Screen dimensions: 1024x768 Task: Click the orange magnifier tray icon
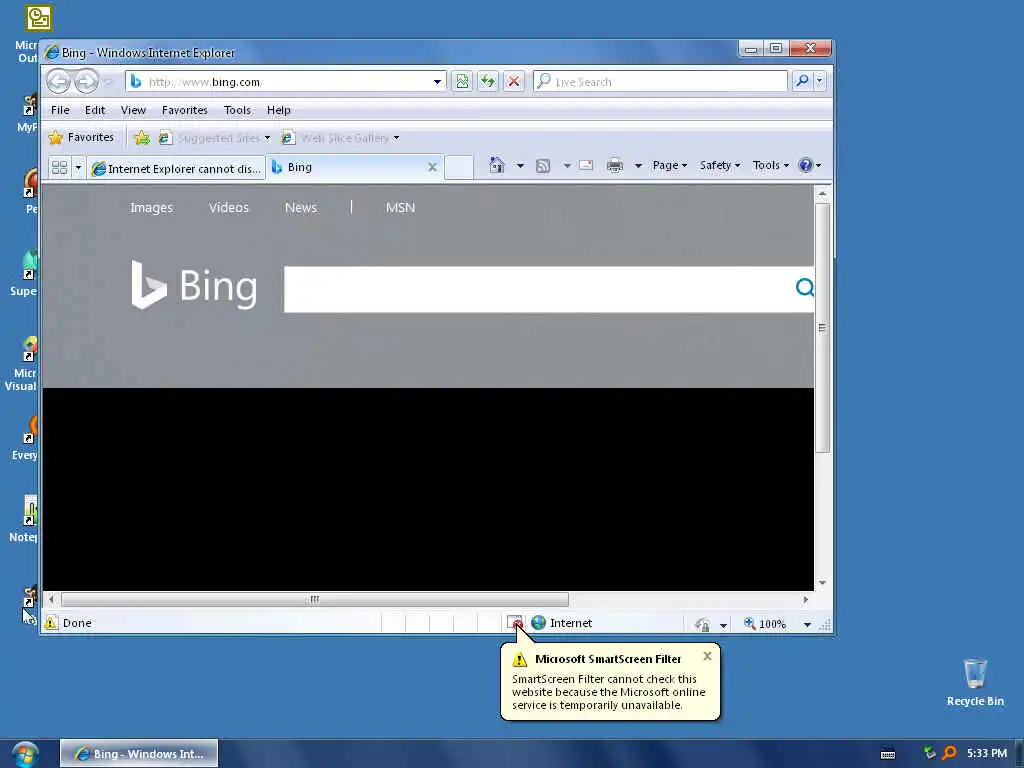pyautogui.click(x=950, y=753)
